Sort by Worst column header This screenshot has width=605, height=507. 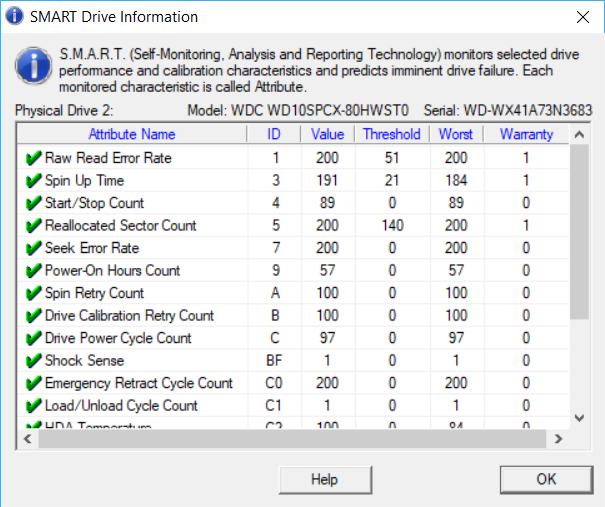click(x=456, y=134)
